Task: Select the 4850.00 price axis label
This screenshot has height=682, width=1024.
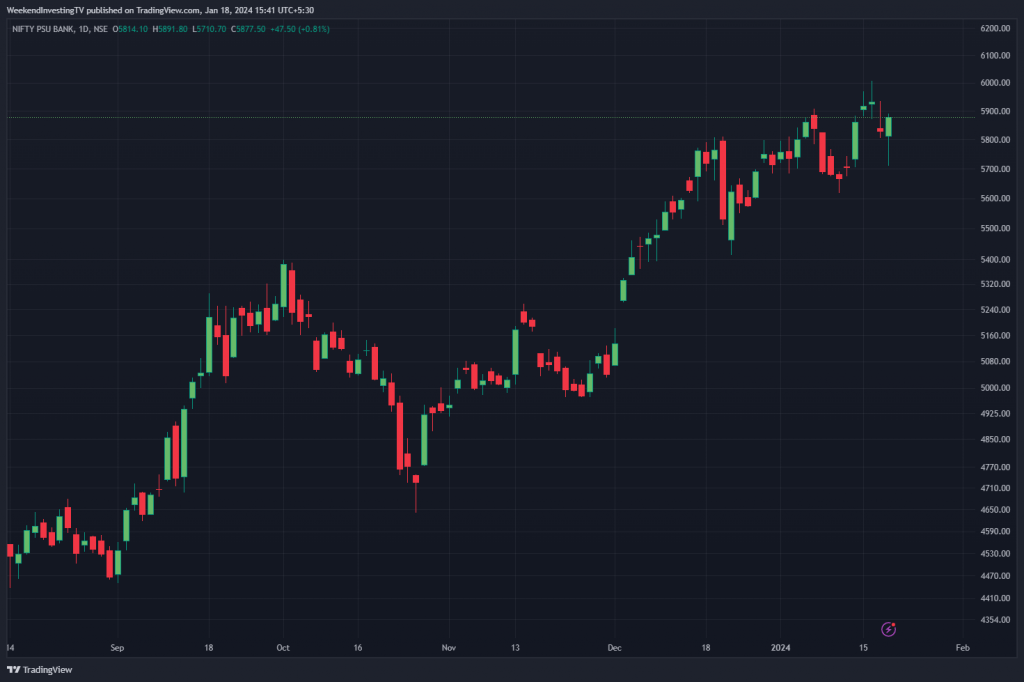Action: 995,440
